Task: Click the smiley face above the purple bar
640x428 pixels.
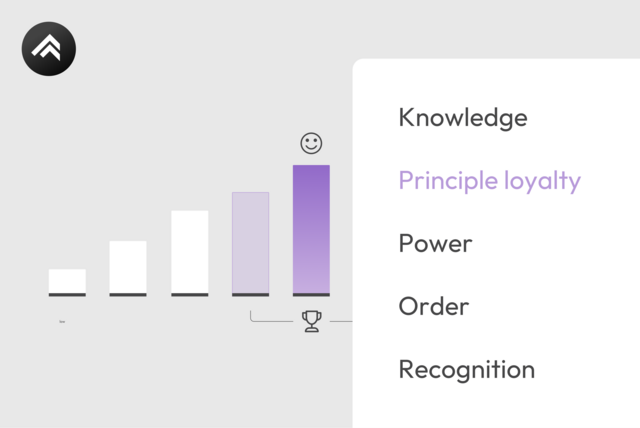Action: 311,143
